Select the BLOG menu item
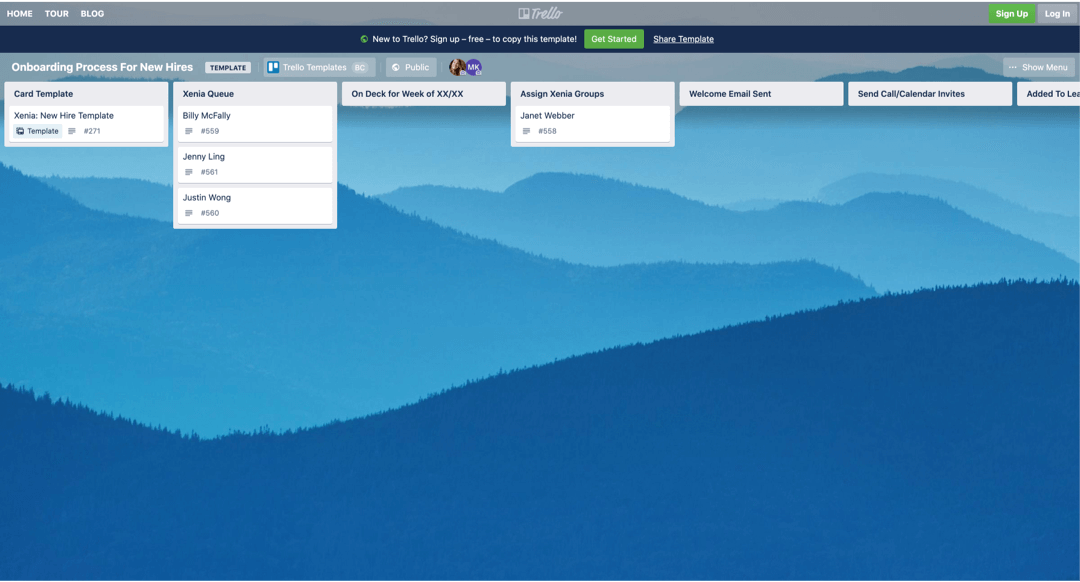The image size is (1080, 582). pos(92,13)
